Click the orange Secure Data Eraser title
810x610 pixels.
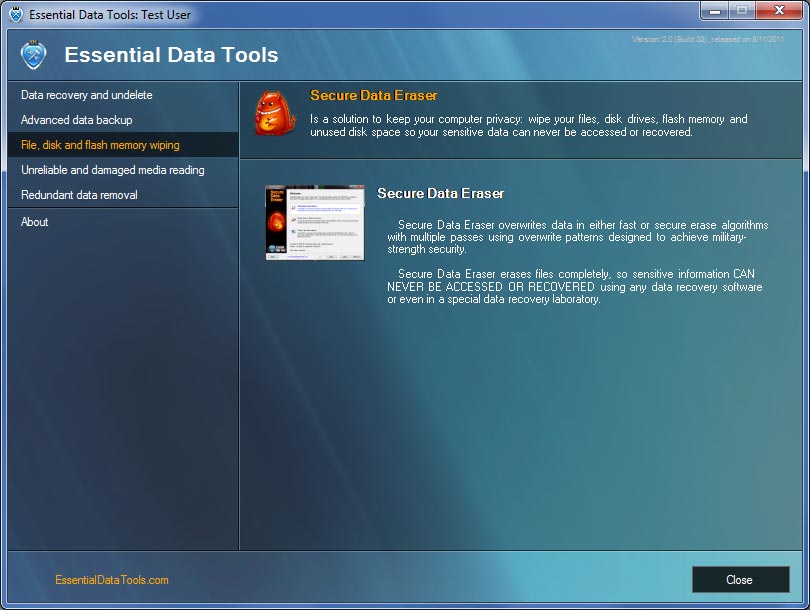(373, 96)
